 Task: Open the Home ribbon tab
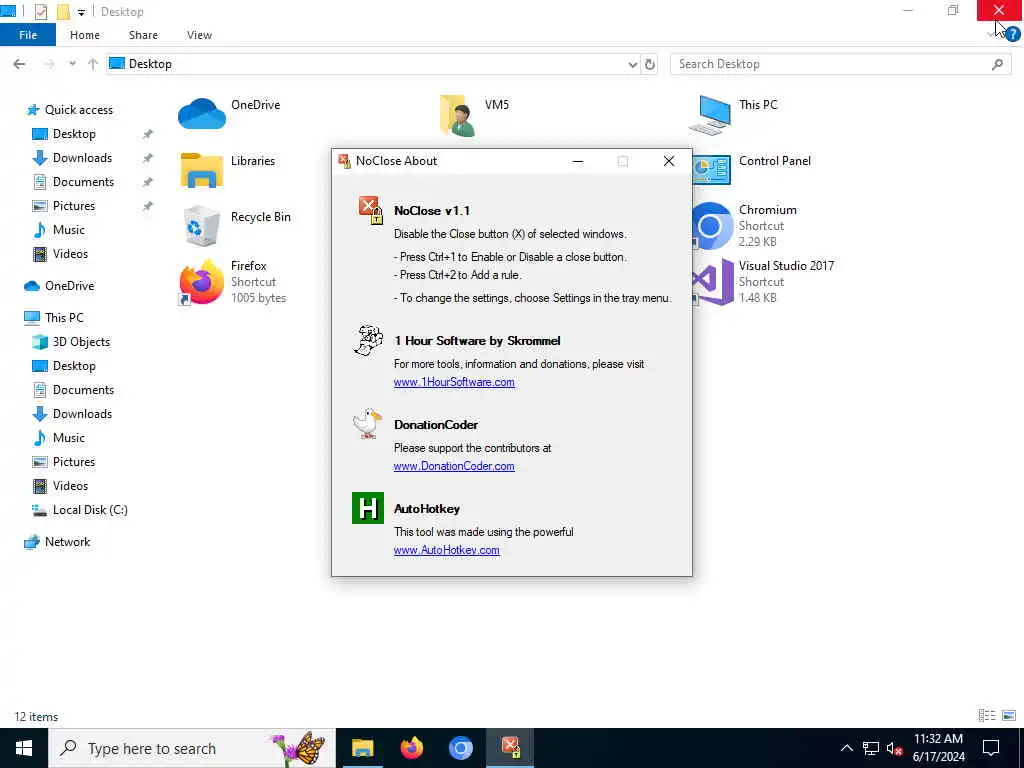(x=85, y=35)
